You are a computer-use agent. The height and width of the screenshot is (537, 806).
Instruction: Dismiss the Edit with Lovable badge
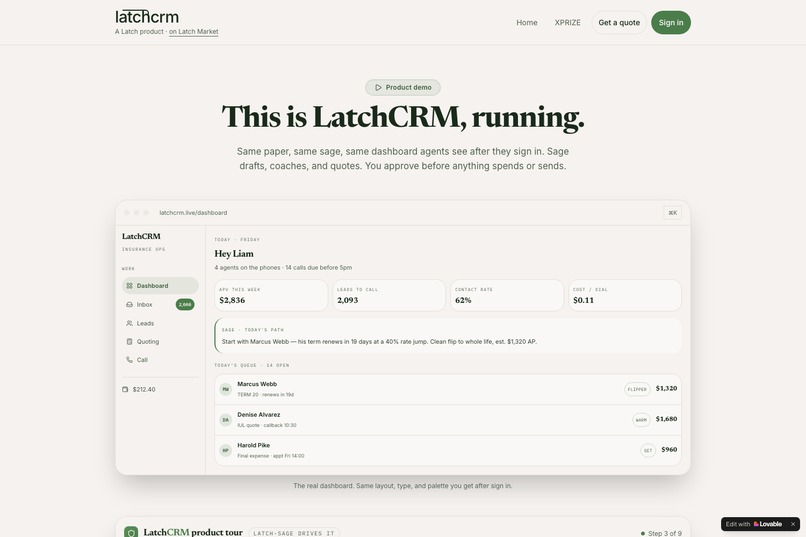tap(793, 524)
